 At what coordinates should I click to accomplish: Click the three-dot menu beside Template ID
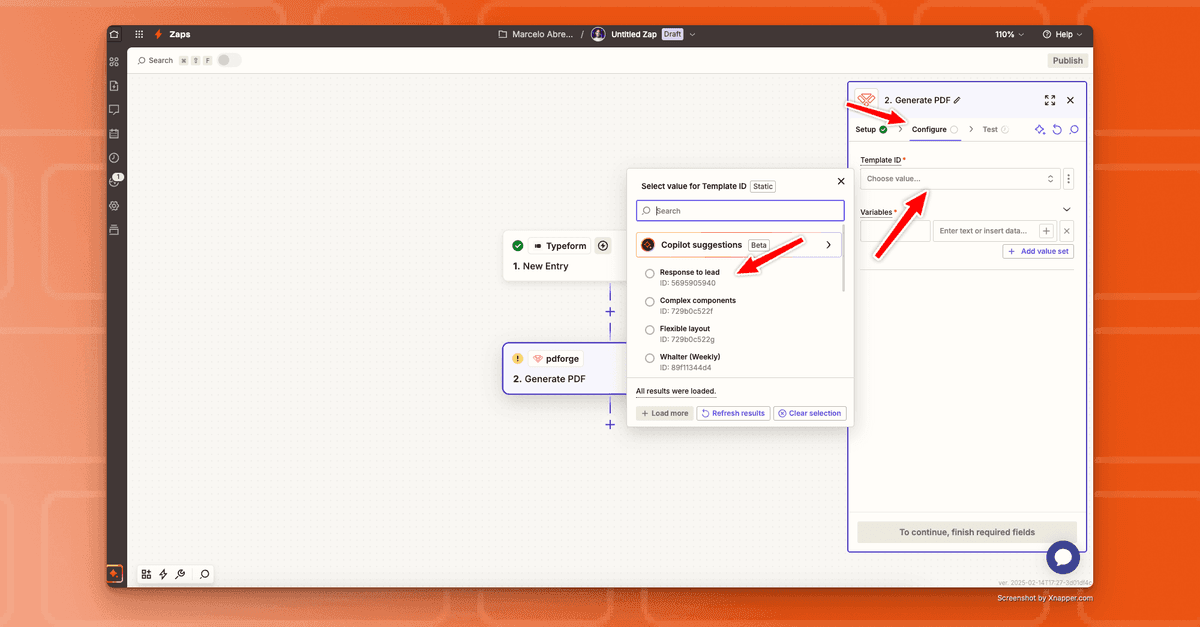coord(1069,179)
